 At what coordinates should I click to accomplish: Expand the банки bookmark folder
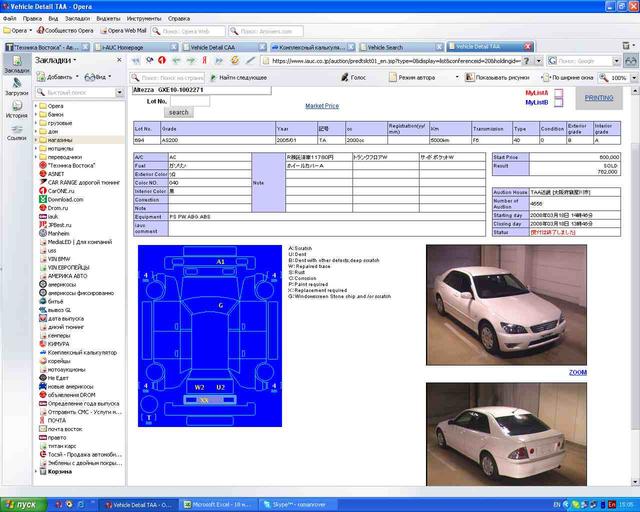[36, 114]
